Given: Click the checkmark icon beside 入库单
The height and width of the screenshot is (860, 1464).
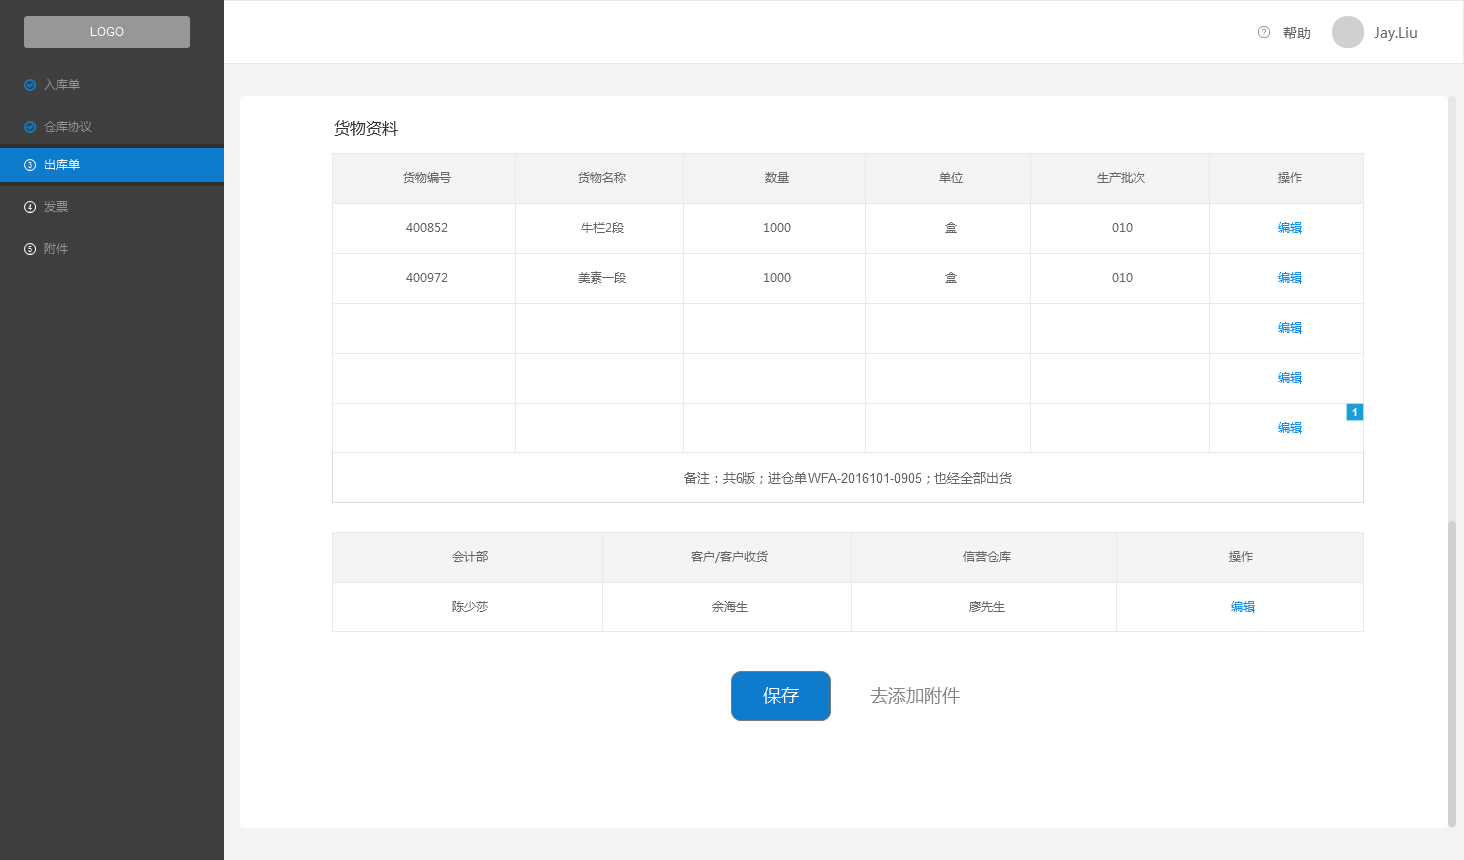Looking at the screenshot, I should [30, 85].
